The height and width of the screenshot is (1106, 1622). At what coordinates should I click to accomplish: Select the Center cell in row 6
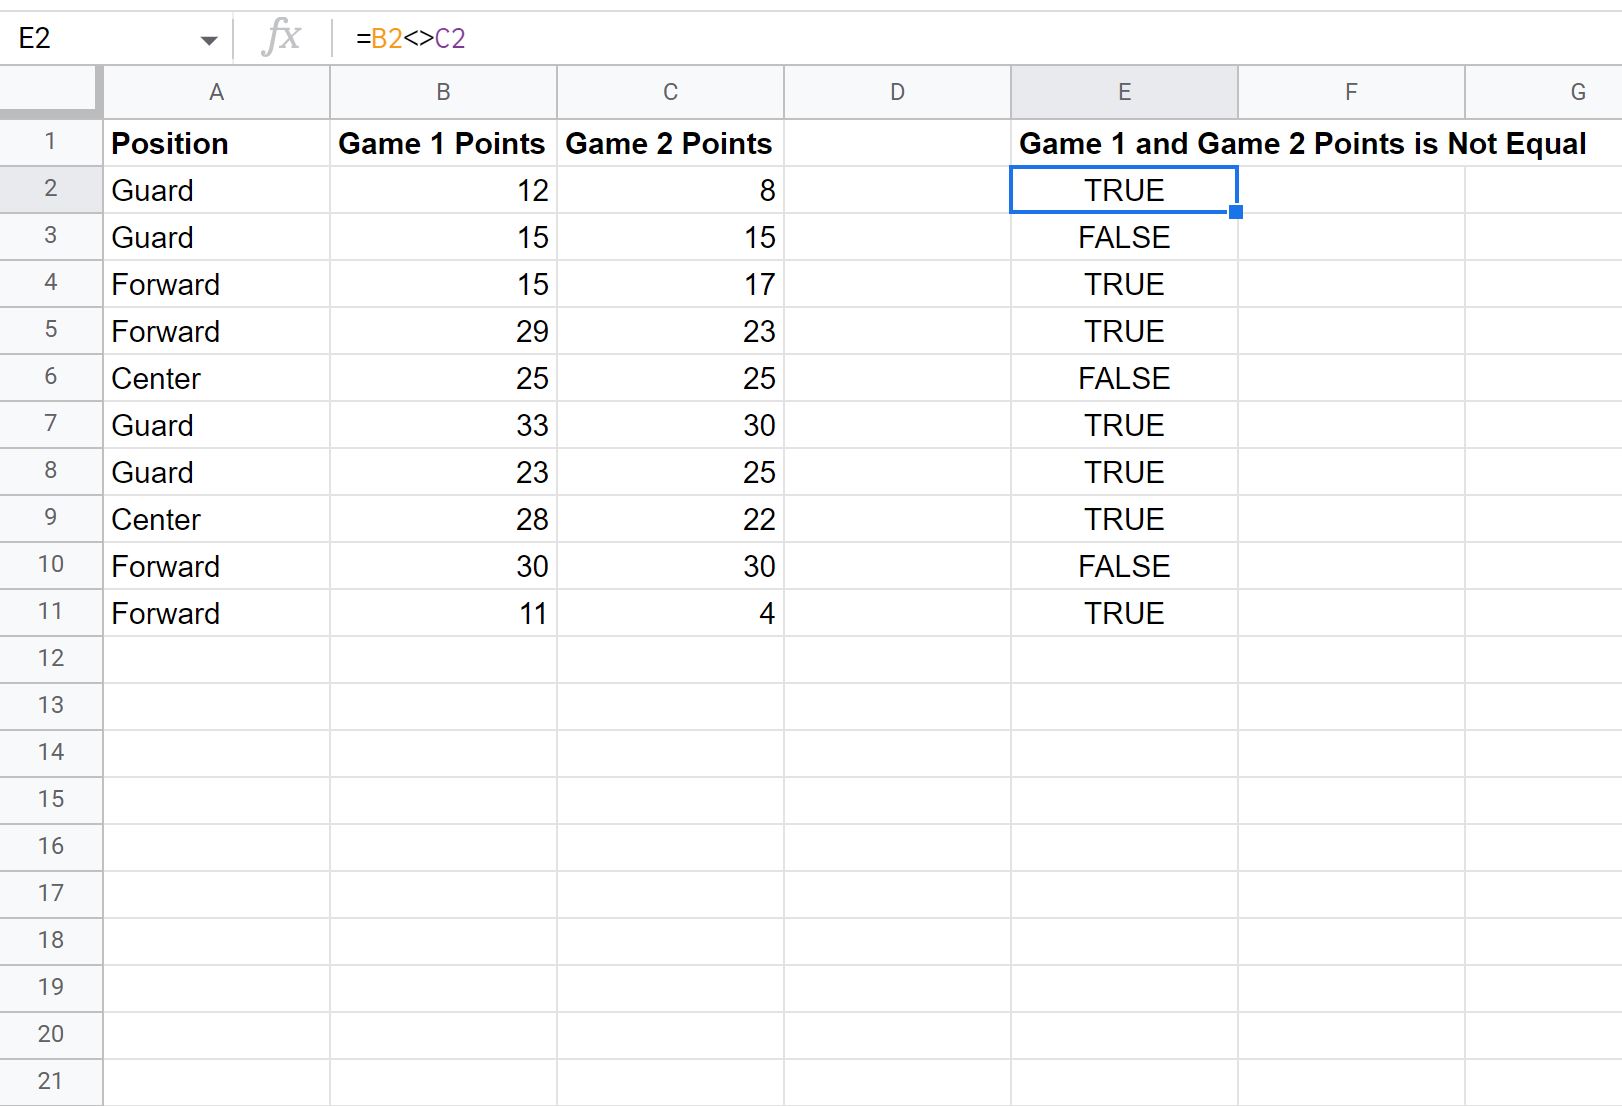216,378
